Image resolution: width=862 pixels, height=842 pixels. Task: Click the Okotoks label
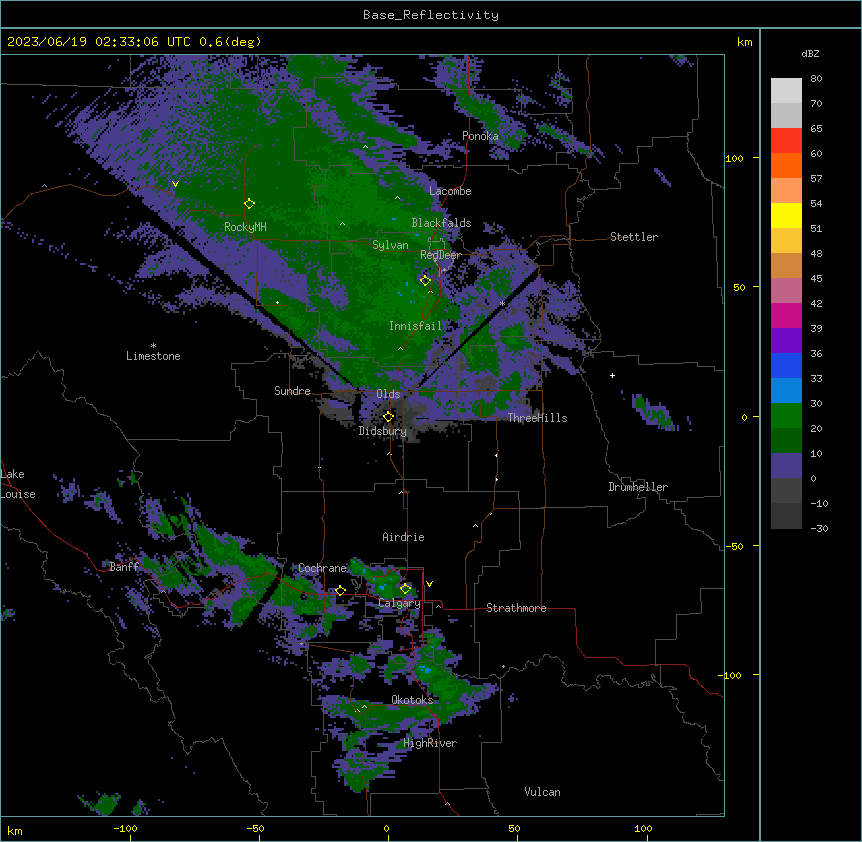pyautogui.click(x=412, y=700)
